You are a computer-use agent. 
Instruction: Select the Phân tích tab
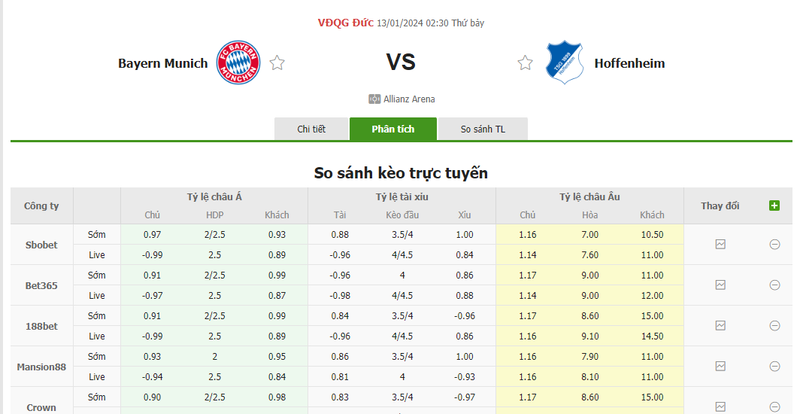tap(393, 129)
